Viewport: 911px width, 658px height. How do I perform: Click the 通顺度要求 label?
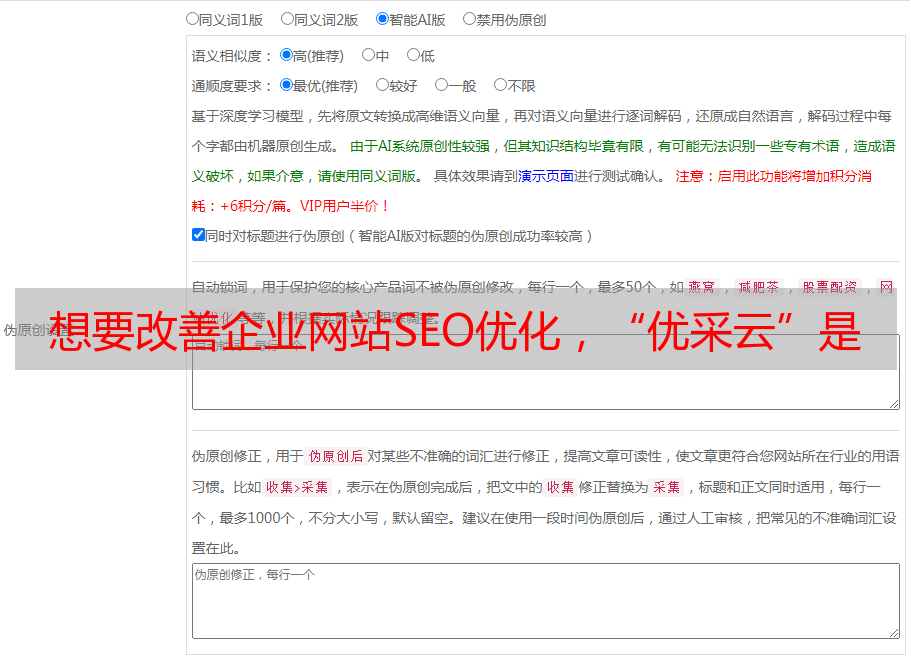231,86
